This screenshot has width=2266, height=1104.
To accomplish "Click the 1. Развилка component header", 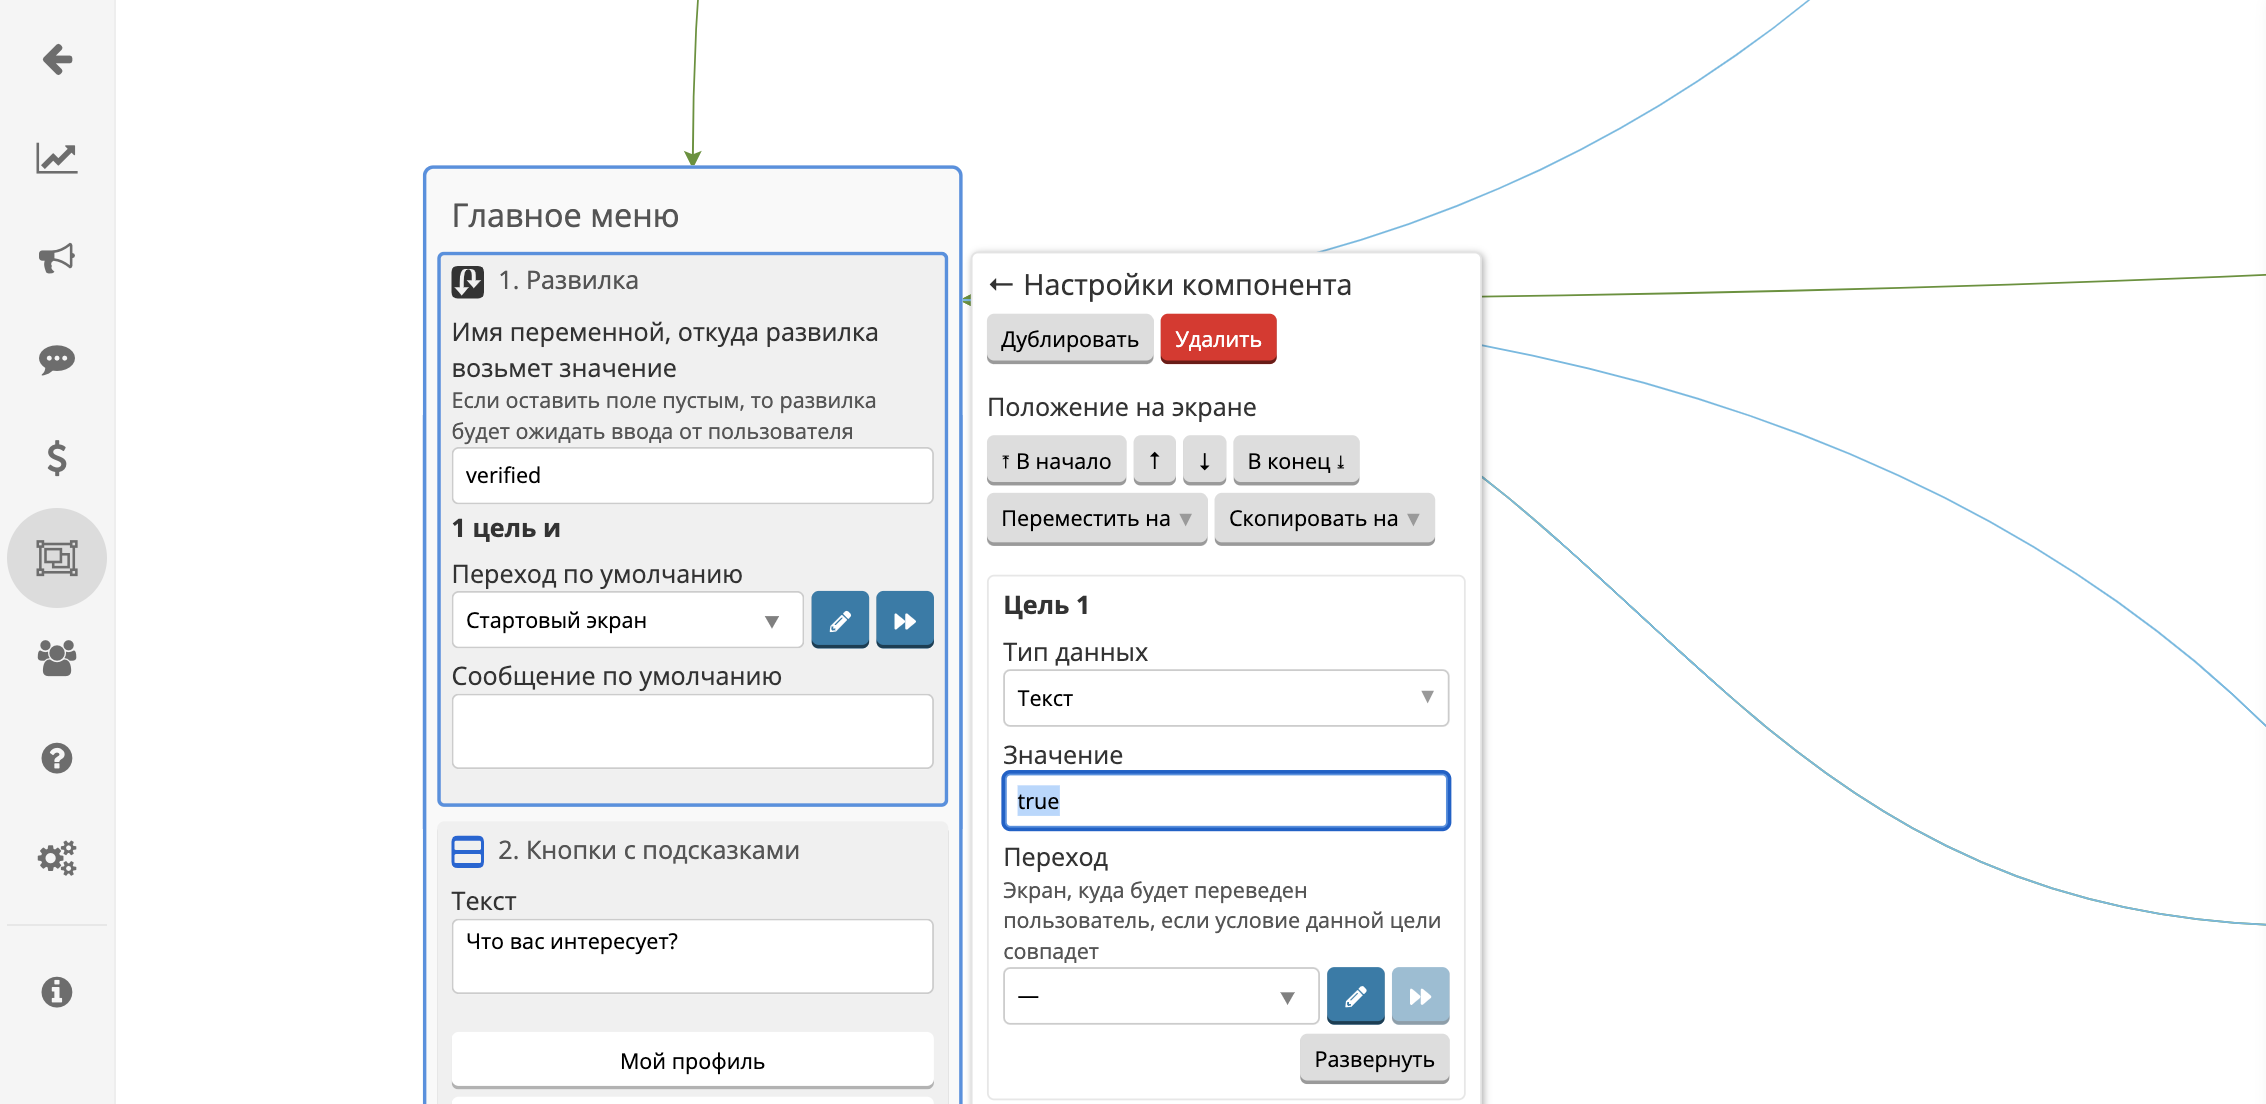I will [x=568, y=280].
